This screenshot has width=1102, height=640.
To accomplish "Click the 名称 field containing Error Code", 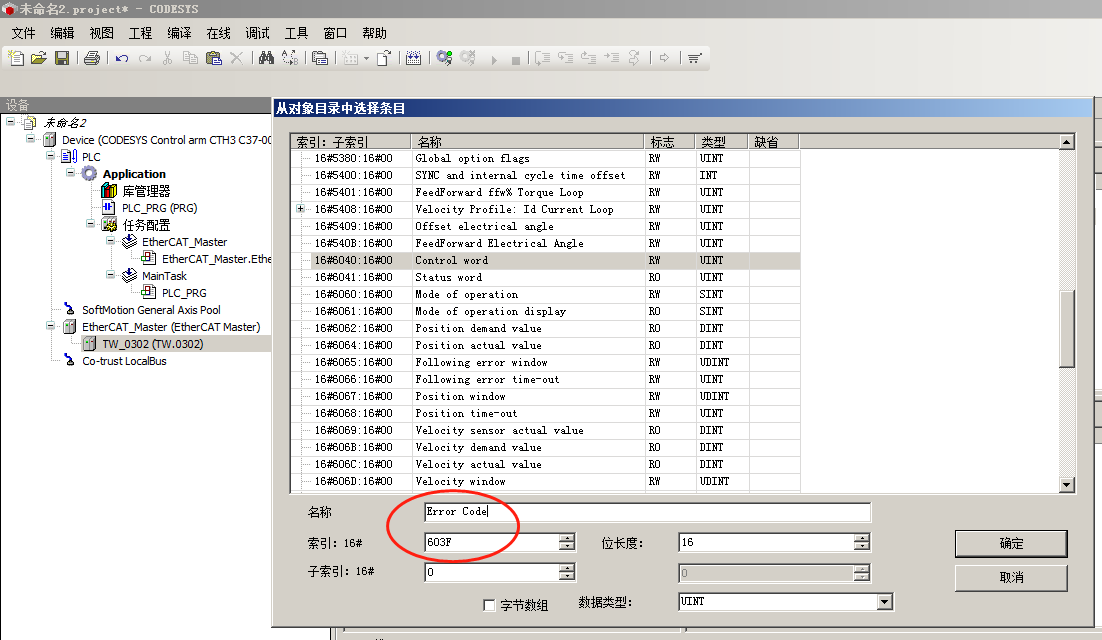I will tap(647, 512).
